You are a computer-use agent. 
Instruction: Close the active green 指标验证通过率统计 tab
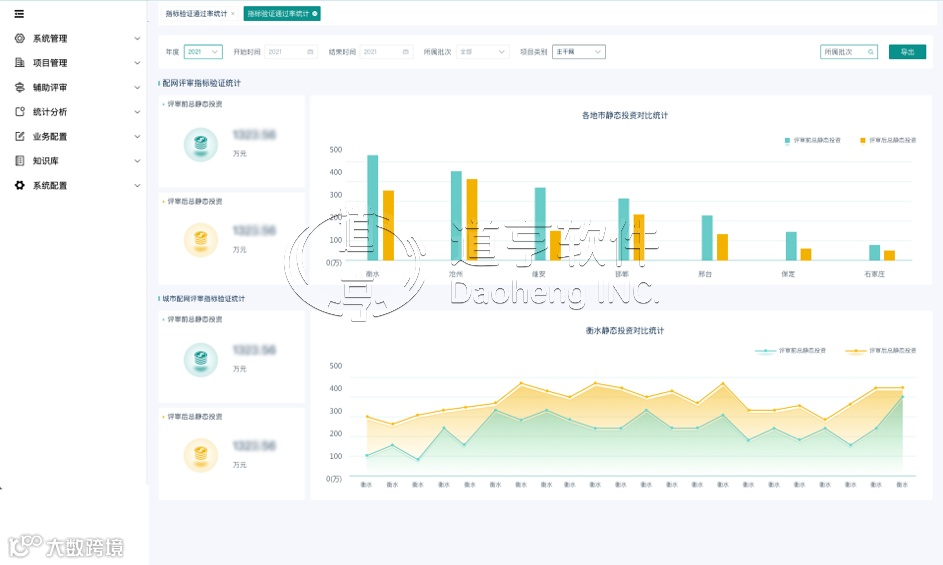pyautogui.click(x=315, y=14)
